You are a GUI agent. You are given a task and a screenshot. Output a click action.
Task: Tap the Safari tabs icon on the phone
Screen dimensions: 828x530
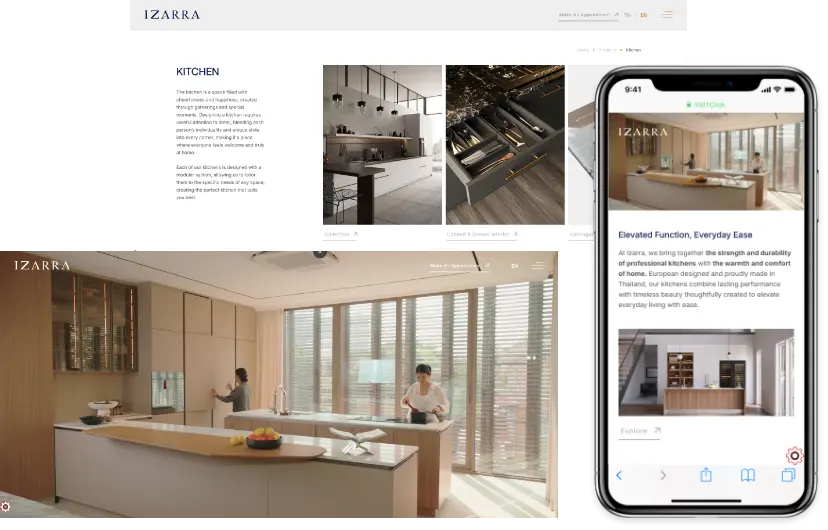pos(788,476)
